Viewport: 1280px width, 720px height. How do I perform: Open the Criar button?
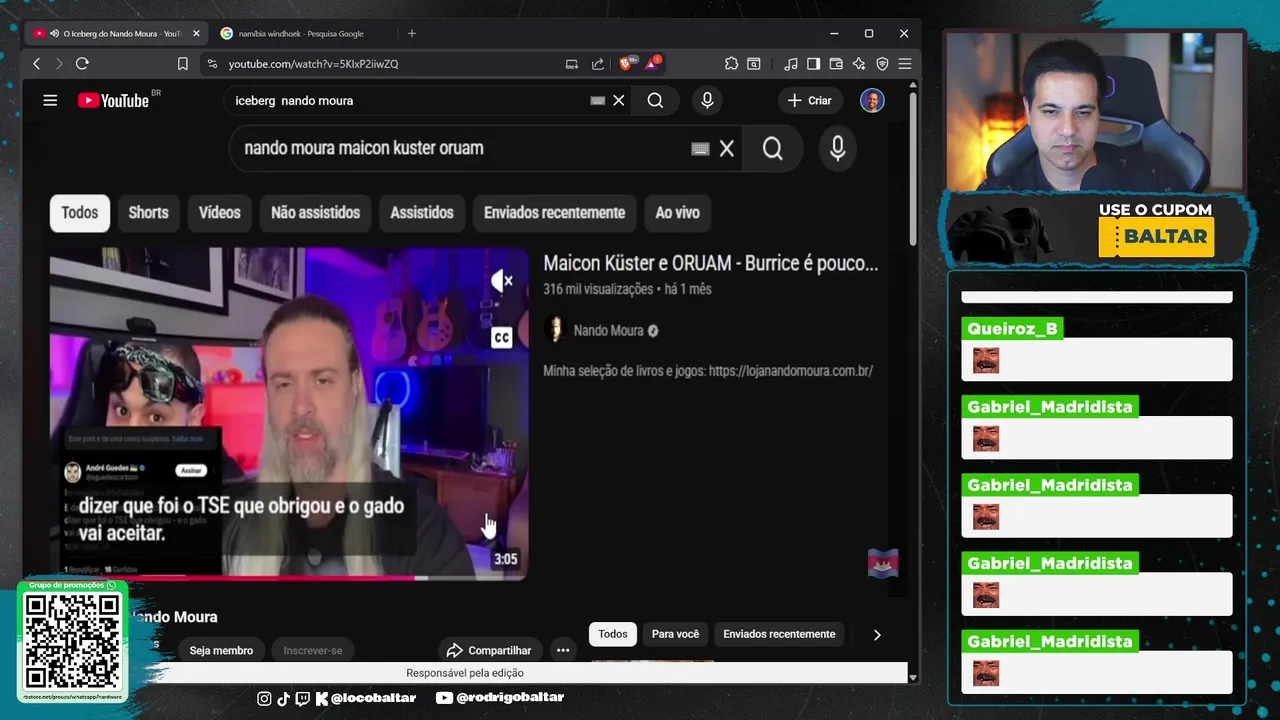pyautogui.click(x=810, y=100)
